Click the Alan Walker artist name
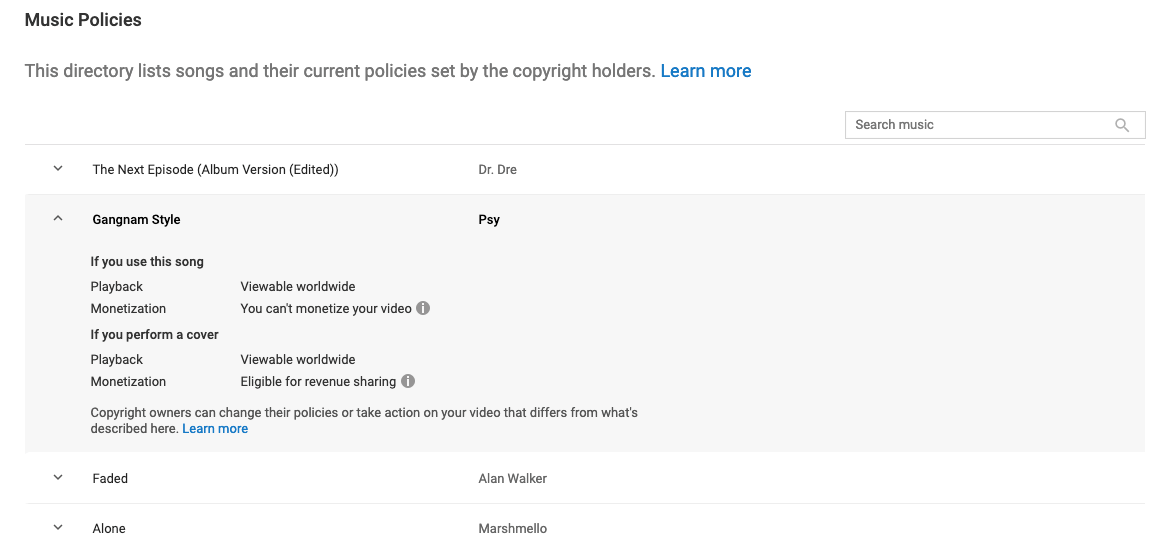 [x=512, y=479]
